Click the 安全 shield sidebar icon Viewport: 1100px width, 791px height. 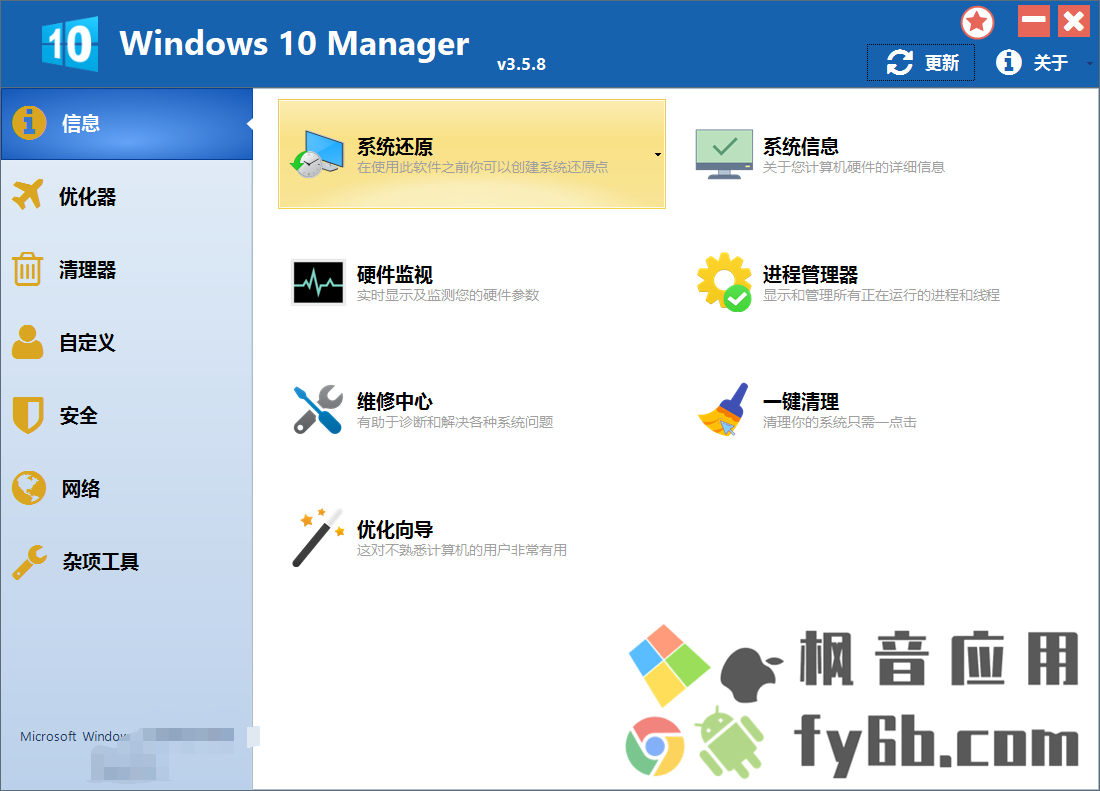click(28, 415)
